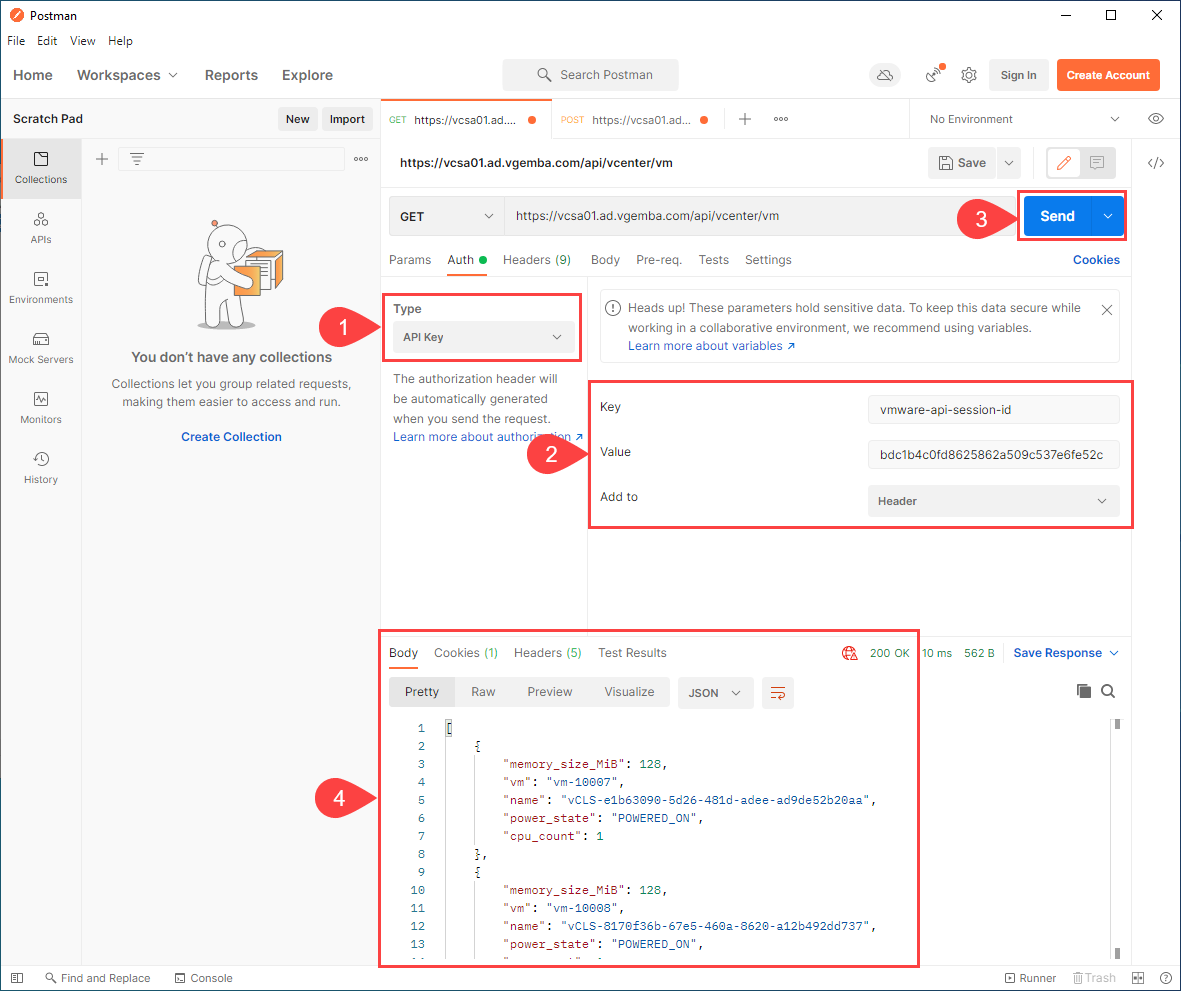Toggle word wrap in response body

(778, 693)
